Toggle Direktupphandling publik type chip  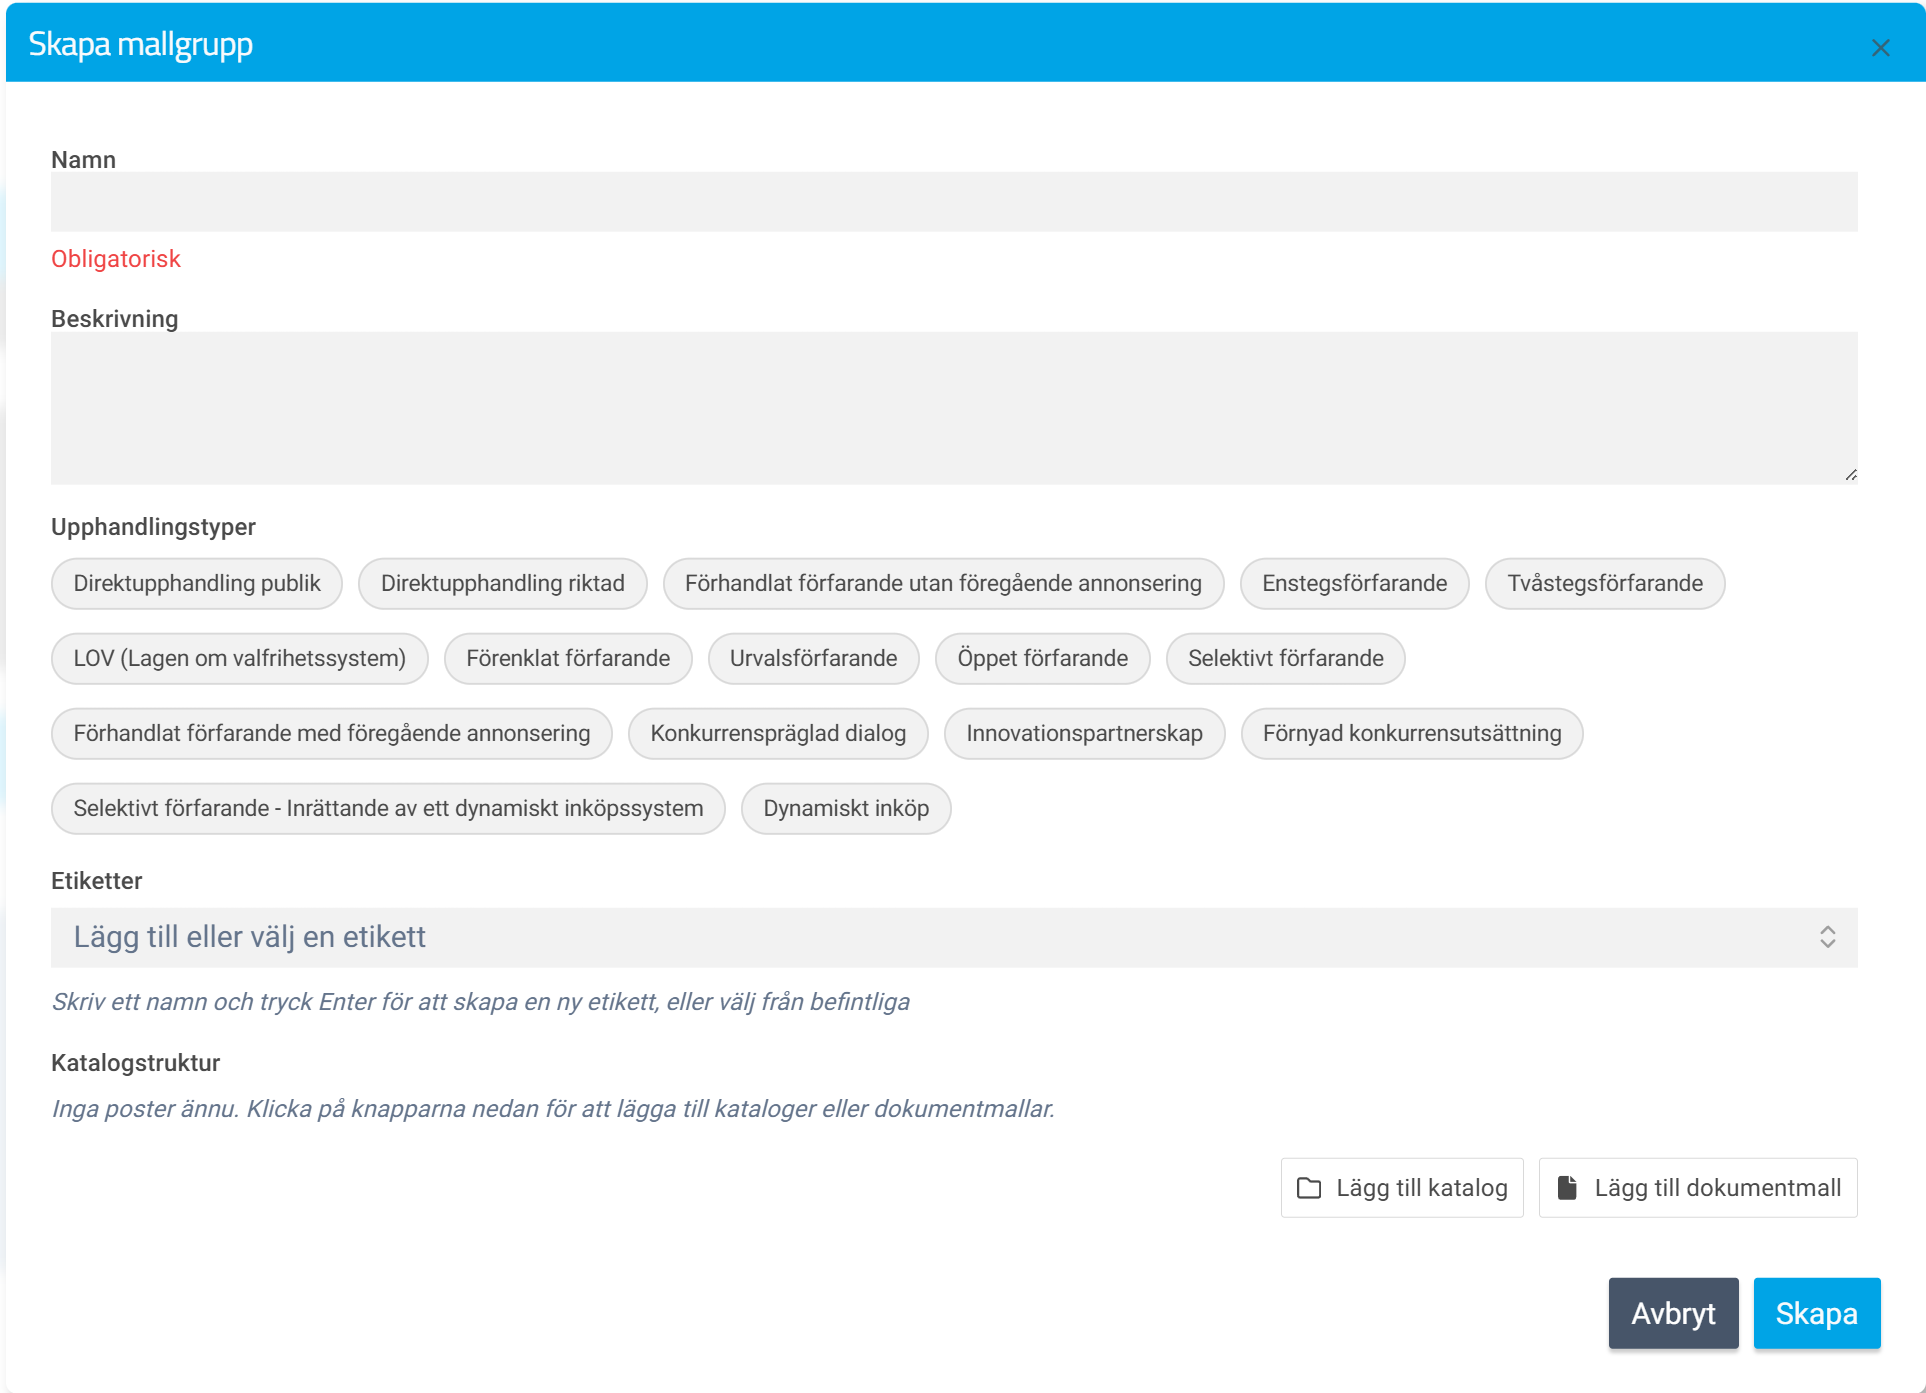(197, 584)
